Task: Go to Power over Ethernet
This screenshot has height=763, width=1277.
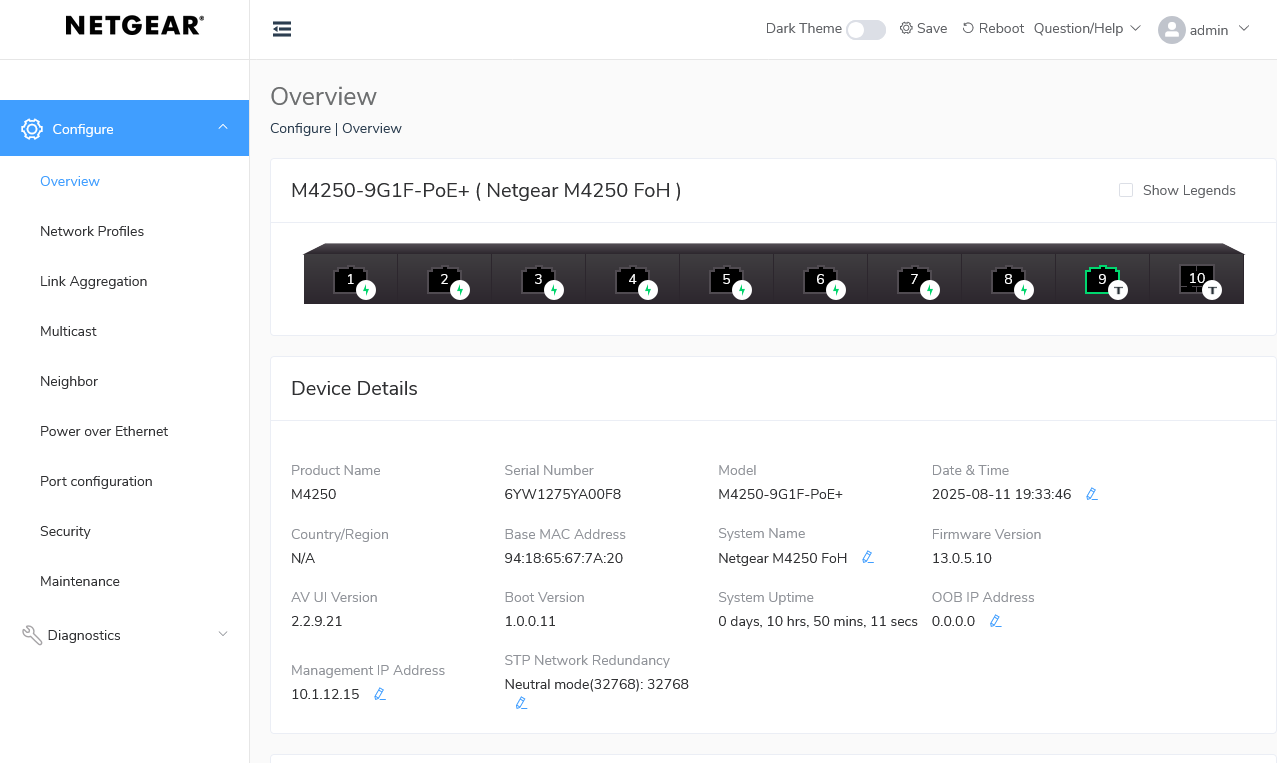Action: (104, 431)
